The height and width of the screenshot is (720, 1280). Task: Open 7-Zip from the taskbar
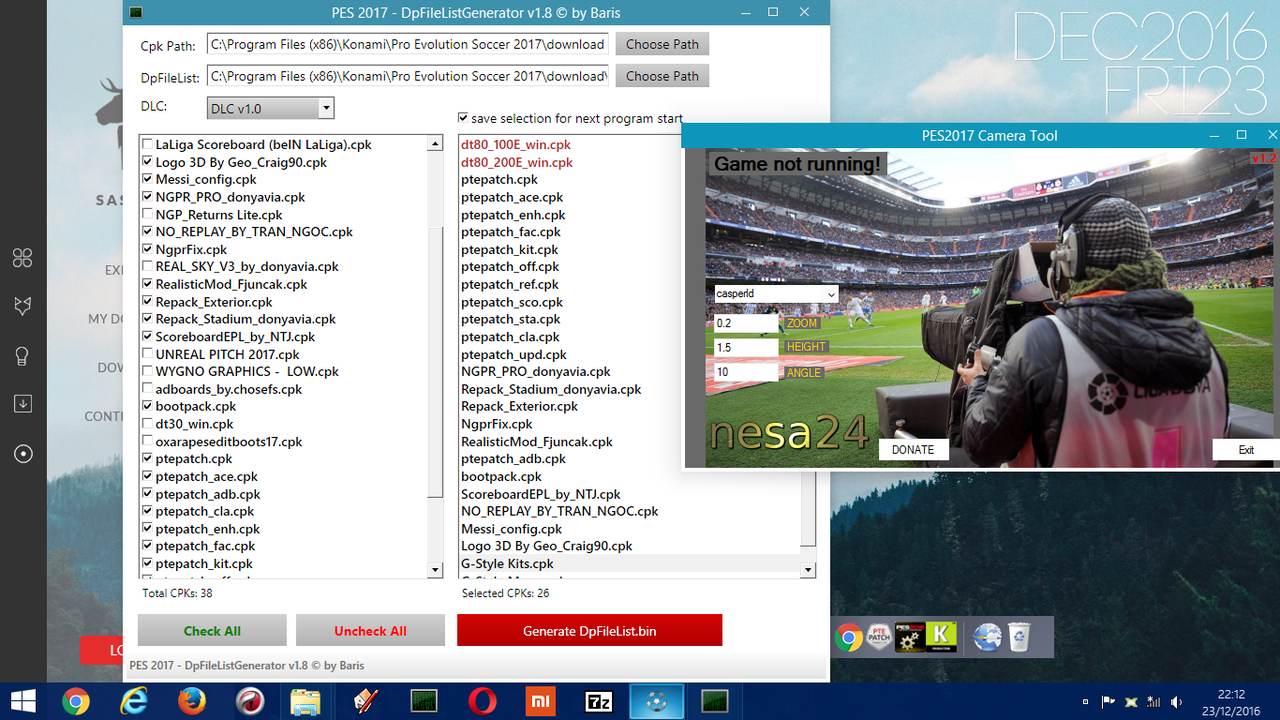[x=599, y=702]
